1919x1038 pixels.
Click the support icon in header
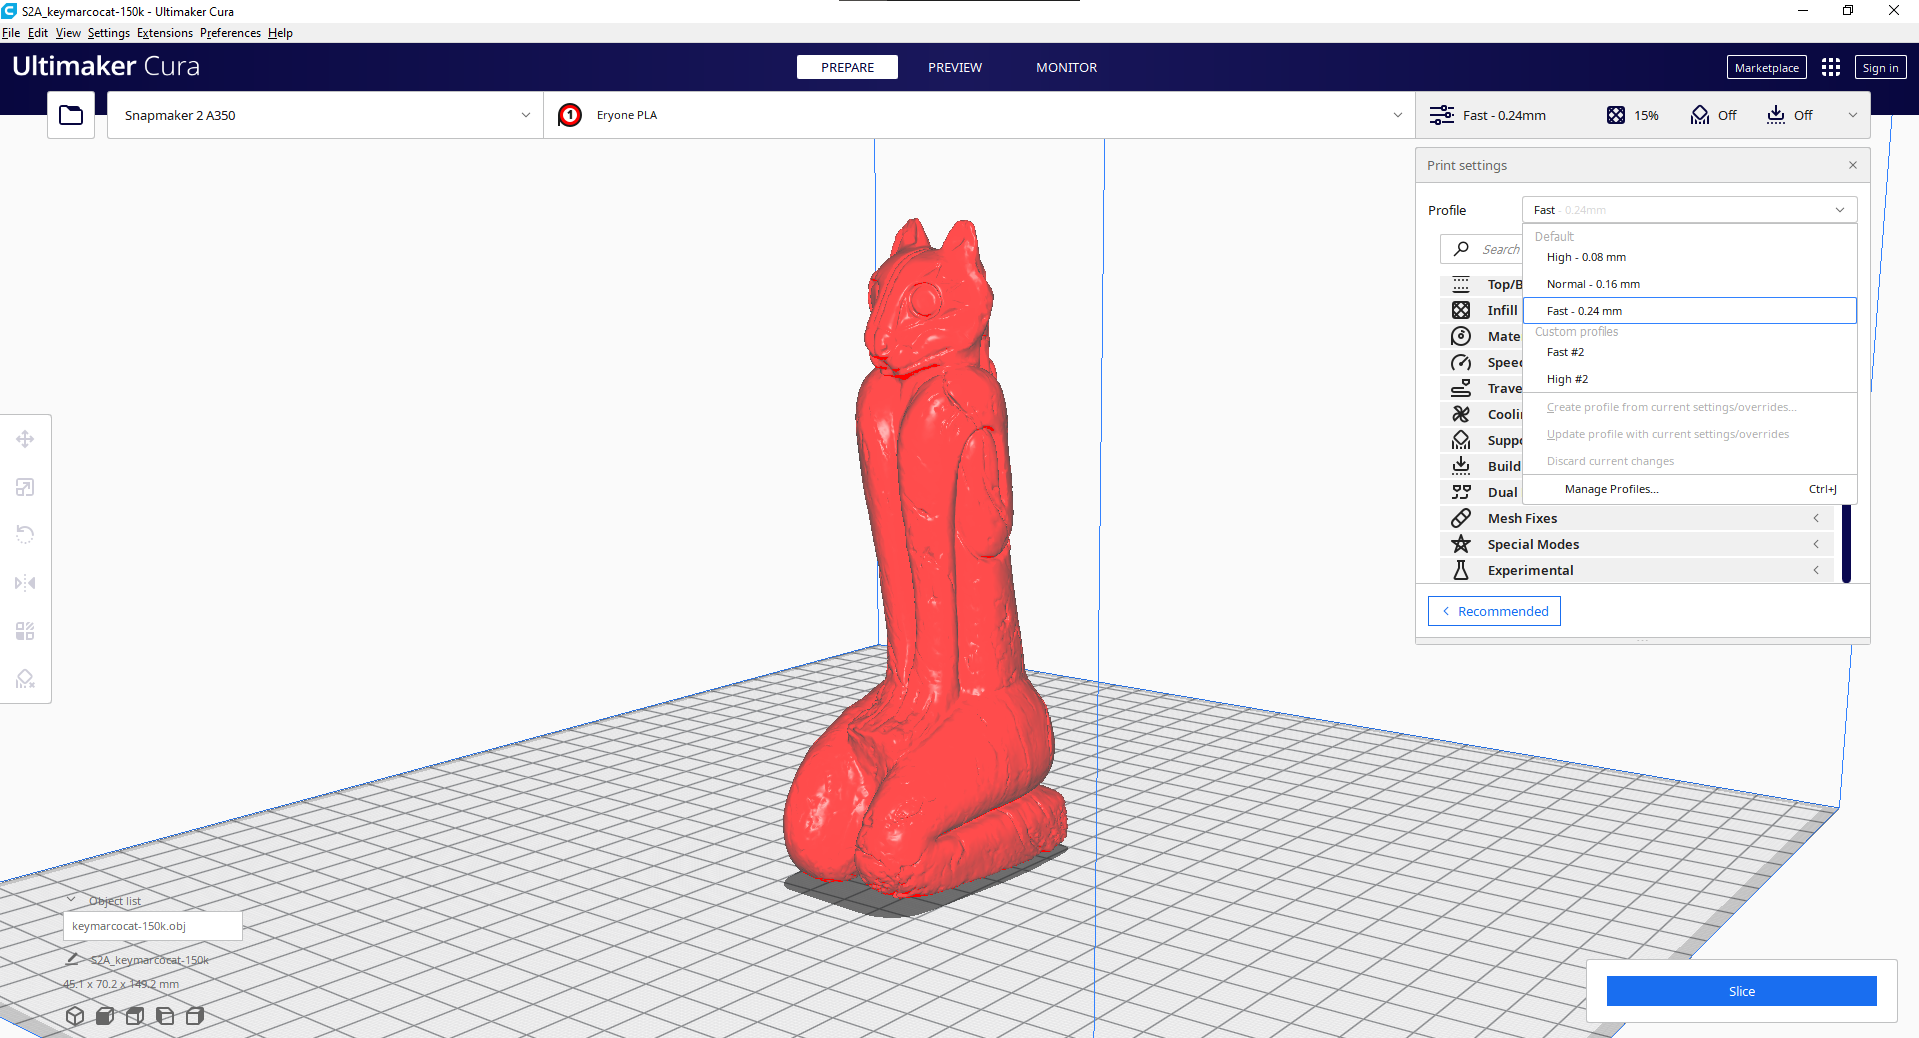point(1700,115)
